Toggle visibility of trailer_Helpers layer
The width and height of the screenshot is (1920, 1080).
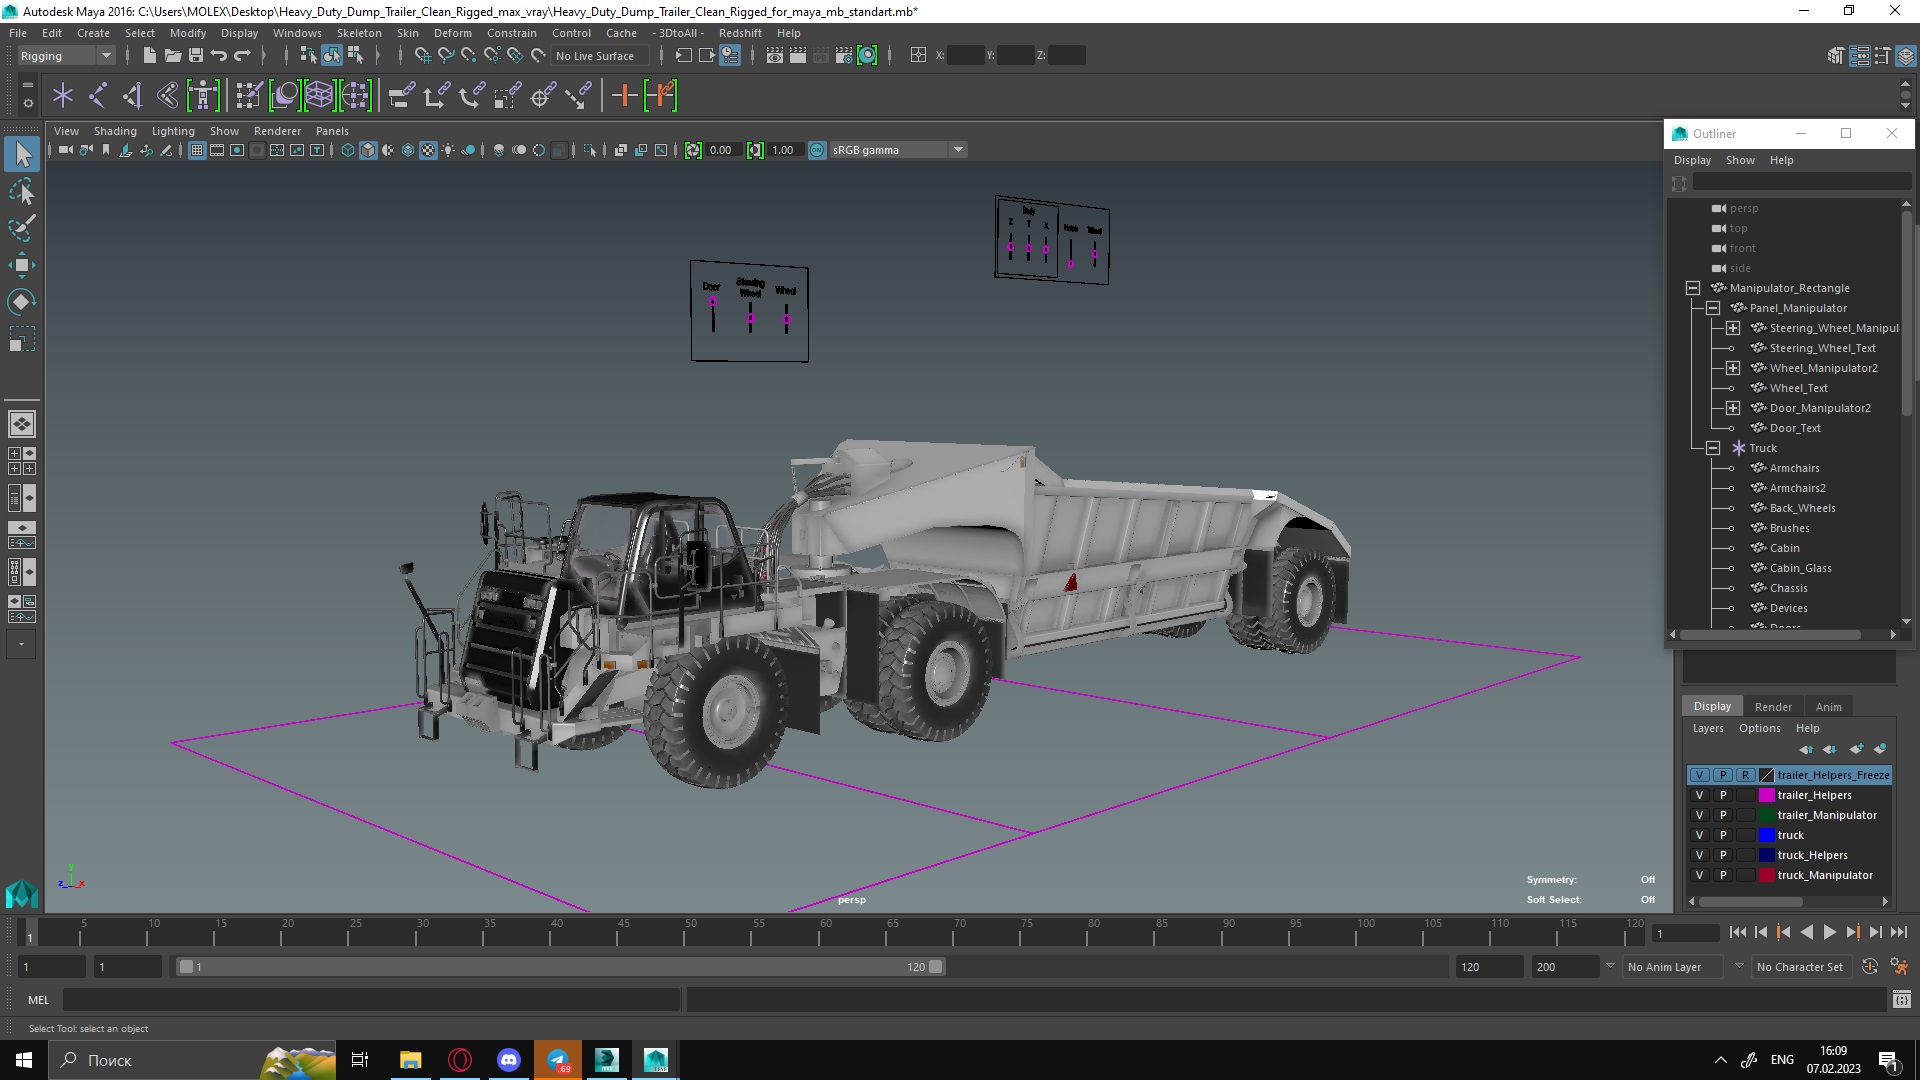coord(1699,795)
